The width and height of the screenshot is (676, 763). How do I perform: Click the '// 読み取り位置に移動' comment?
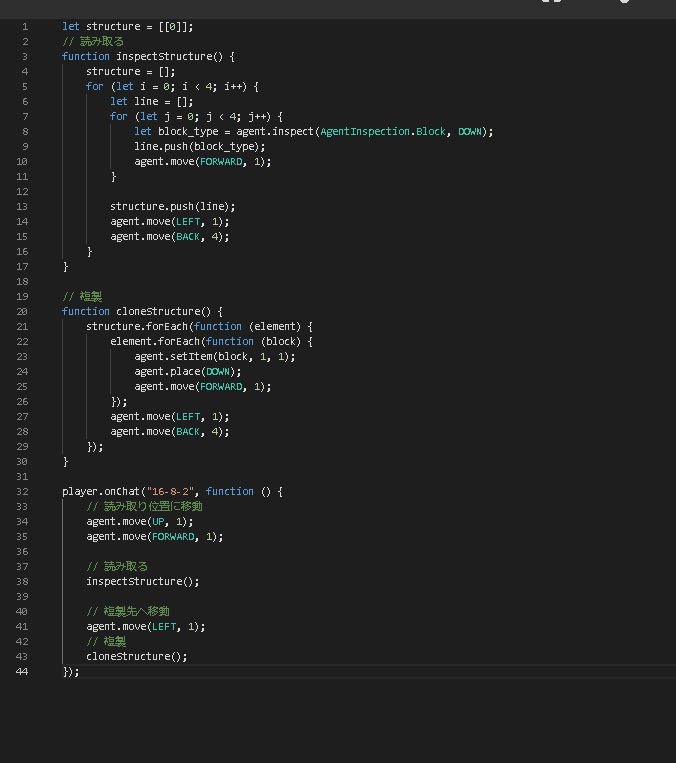tap(144, 506)
